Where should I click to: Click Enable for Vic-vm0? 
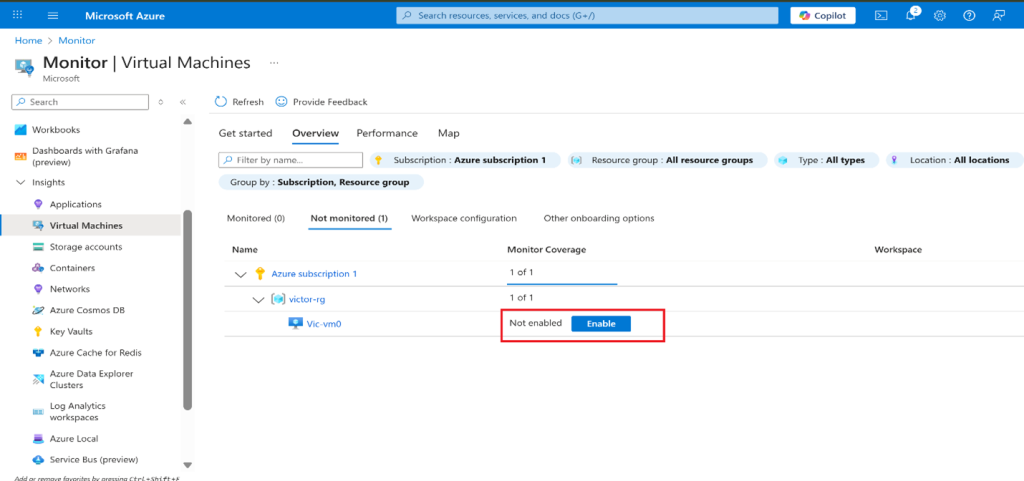click(x=601, y=324)
